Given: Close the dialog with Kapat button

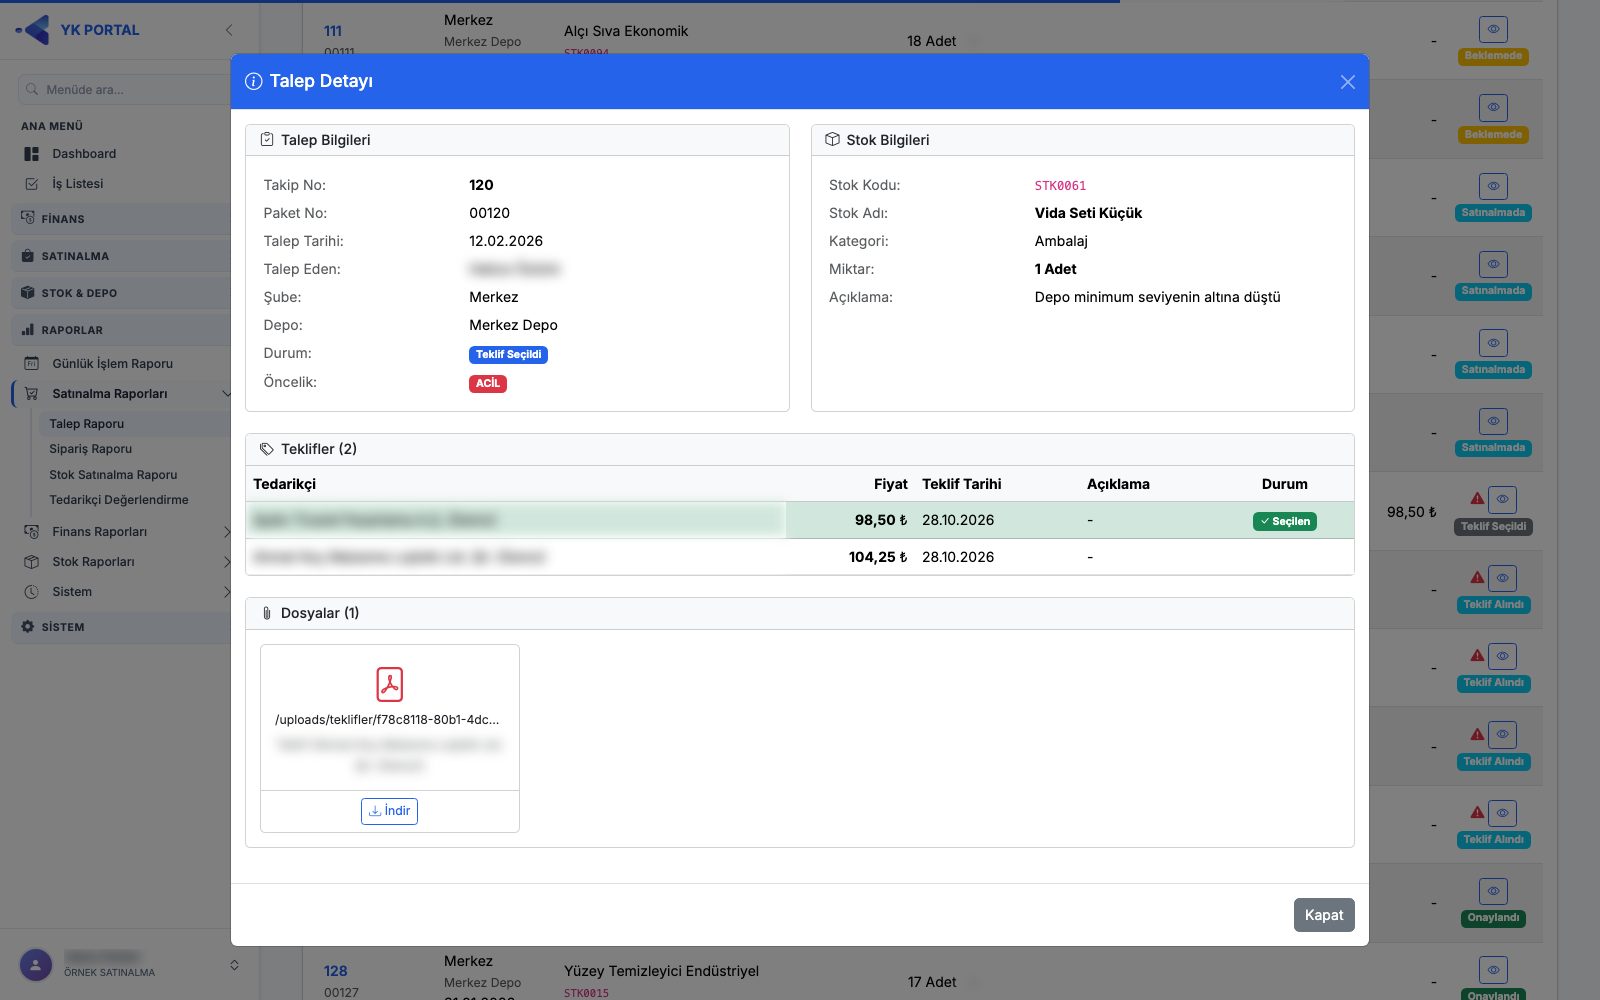Looking at the screenshot, I should 1324,915.
